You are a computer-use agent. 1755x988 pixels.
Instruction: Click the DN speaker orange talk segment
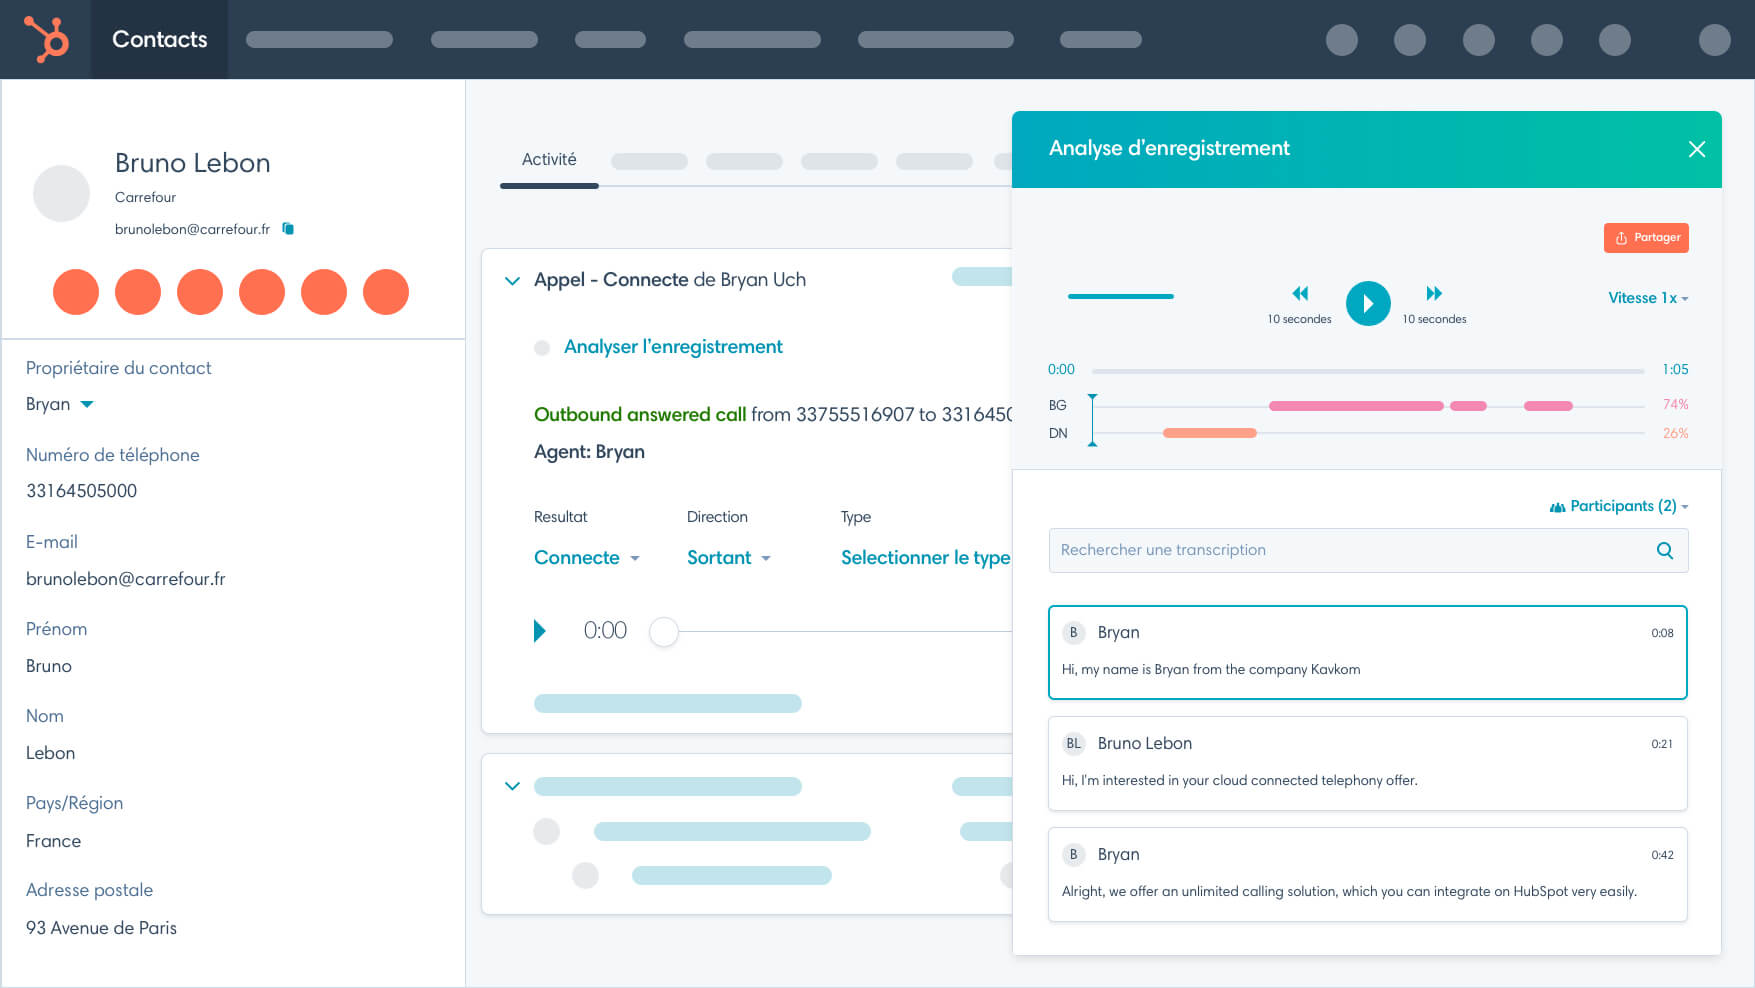[x=1210, y=433]
